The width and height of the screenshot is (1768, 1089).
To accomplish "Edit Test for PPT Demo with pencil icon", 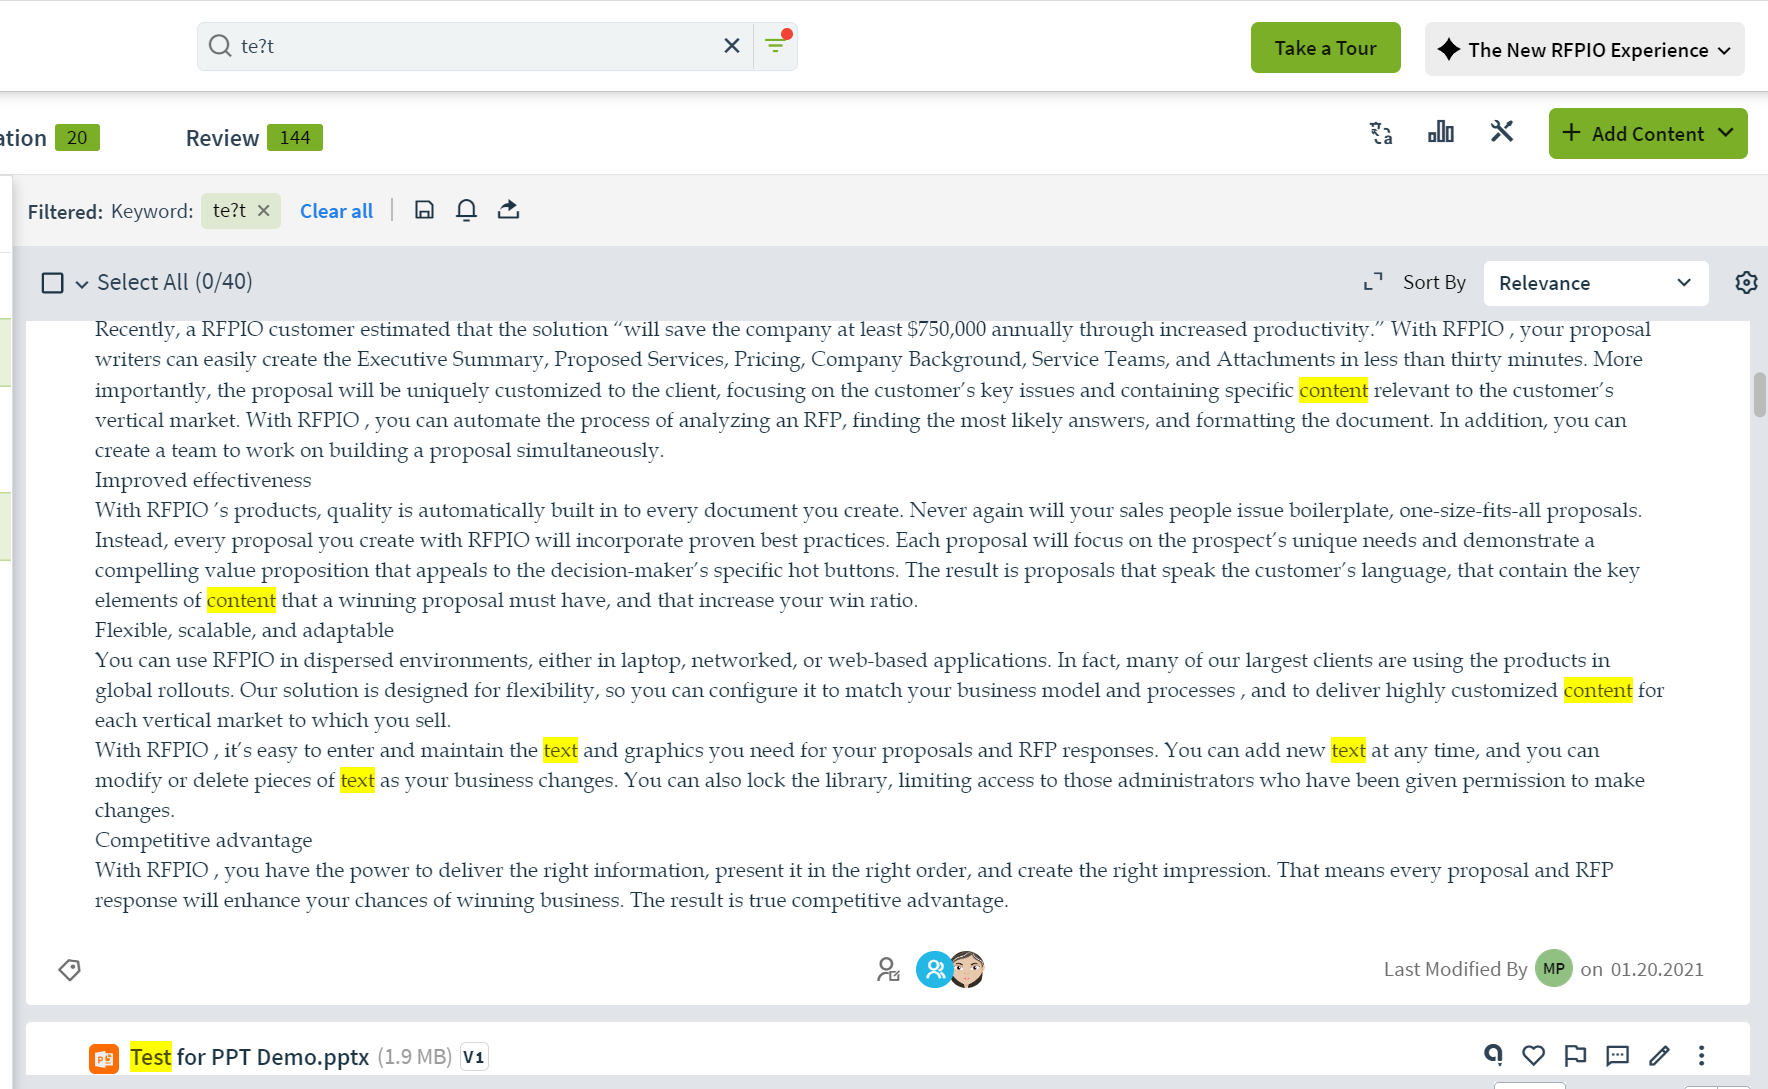I will click(x=1659, y=1055).
